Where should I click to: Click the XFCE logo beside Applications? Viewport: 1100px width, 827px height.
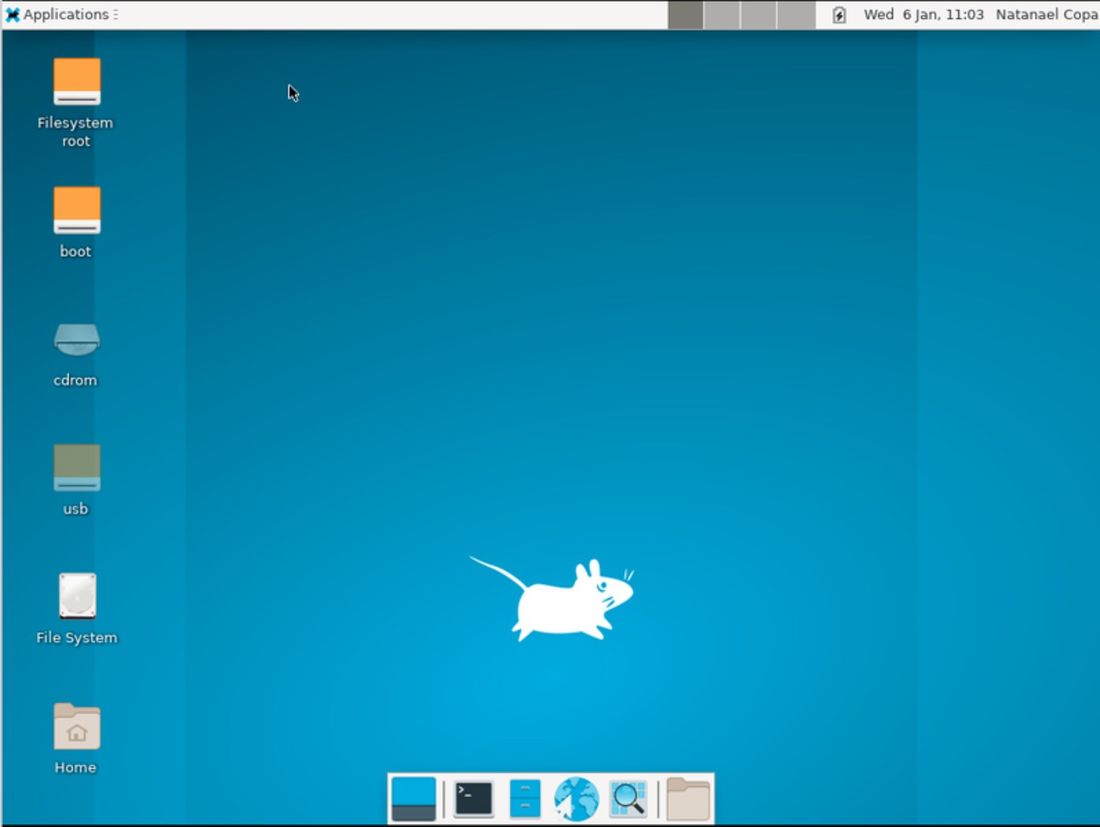click(11, 14)
